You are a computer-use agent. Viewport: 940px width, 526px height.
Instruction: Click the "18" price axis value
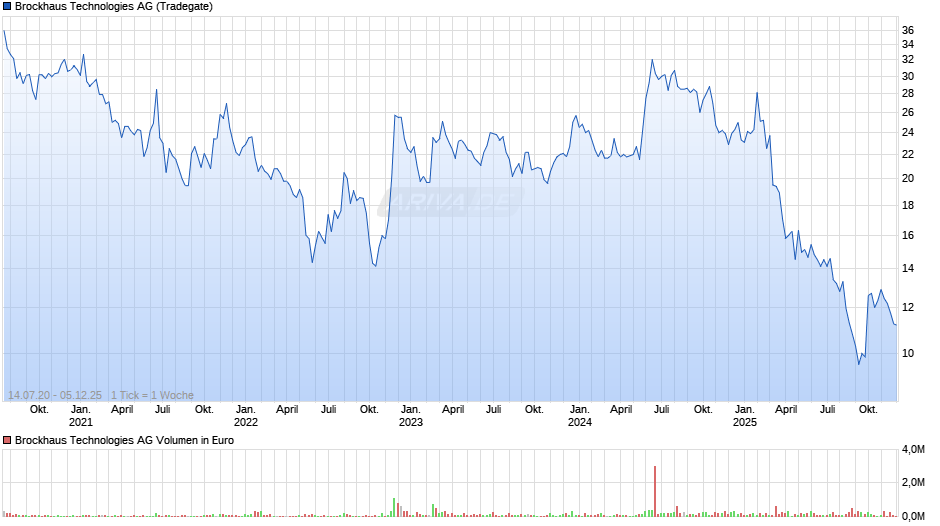point(908,205)
